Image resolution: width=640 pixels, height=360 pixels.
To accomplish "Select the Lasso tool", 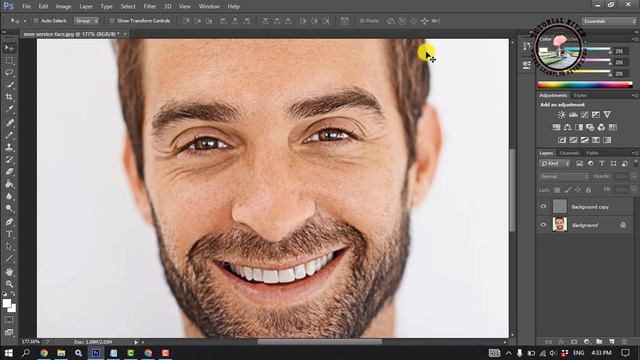I will coord(9,73).
